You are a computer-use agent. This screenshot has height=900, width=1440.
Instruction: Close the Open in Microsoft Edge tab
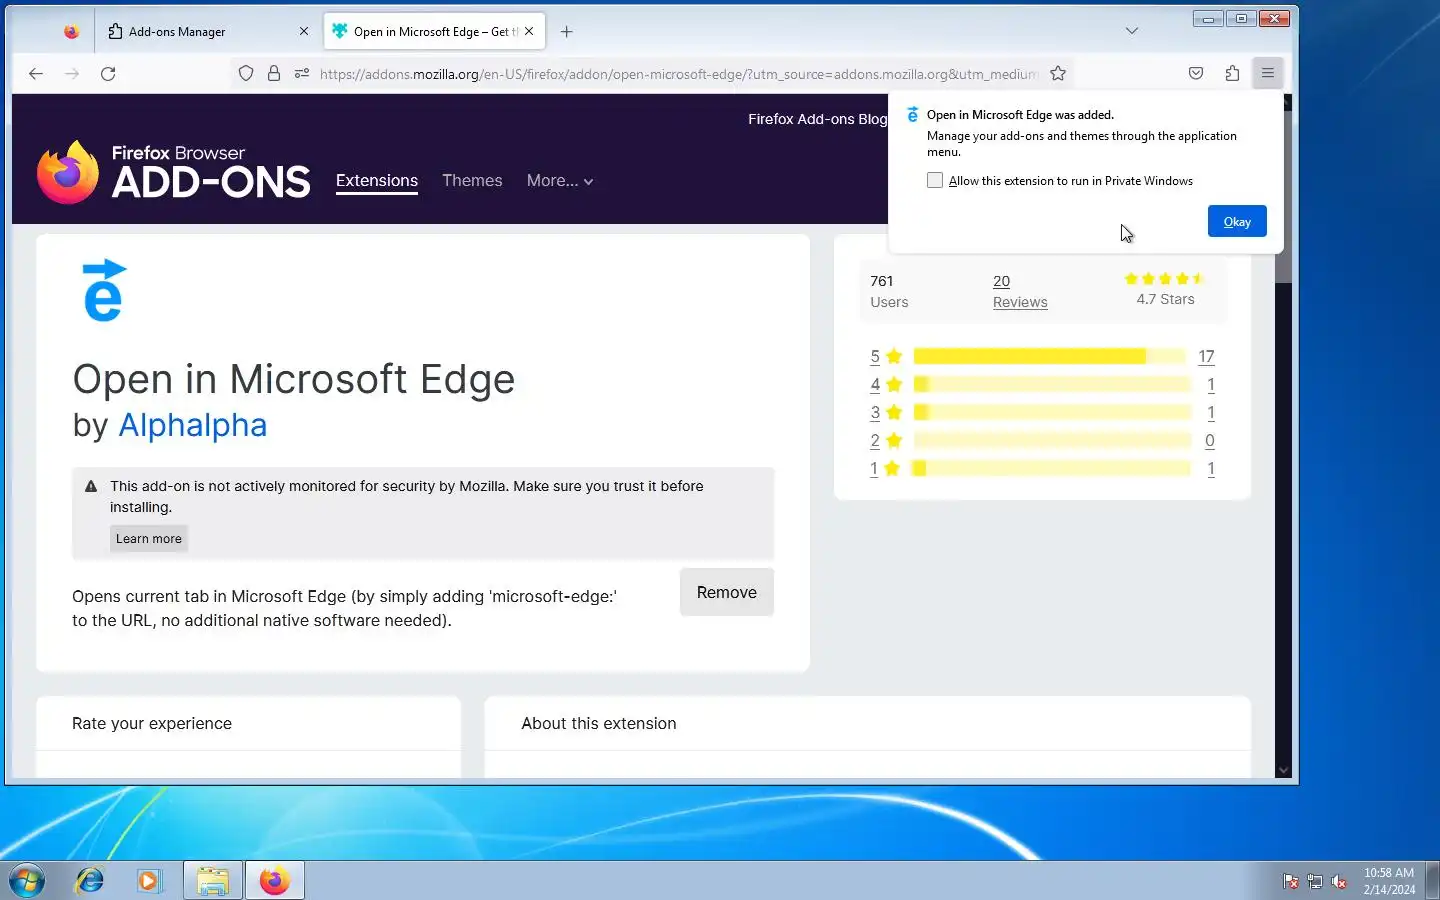(x=529, y=31)
